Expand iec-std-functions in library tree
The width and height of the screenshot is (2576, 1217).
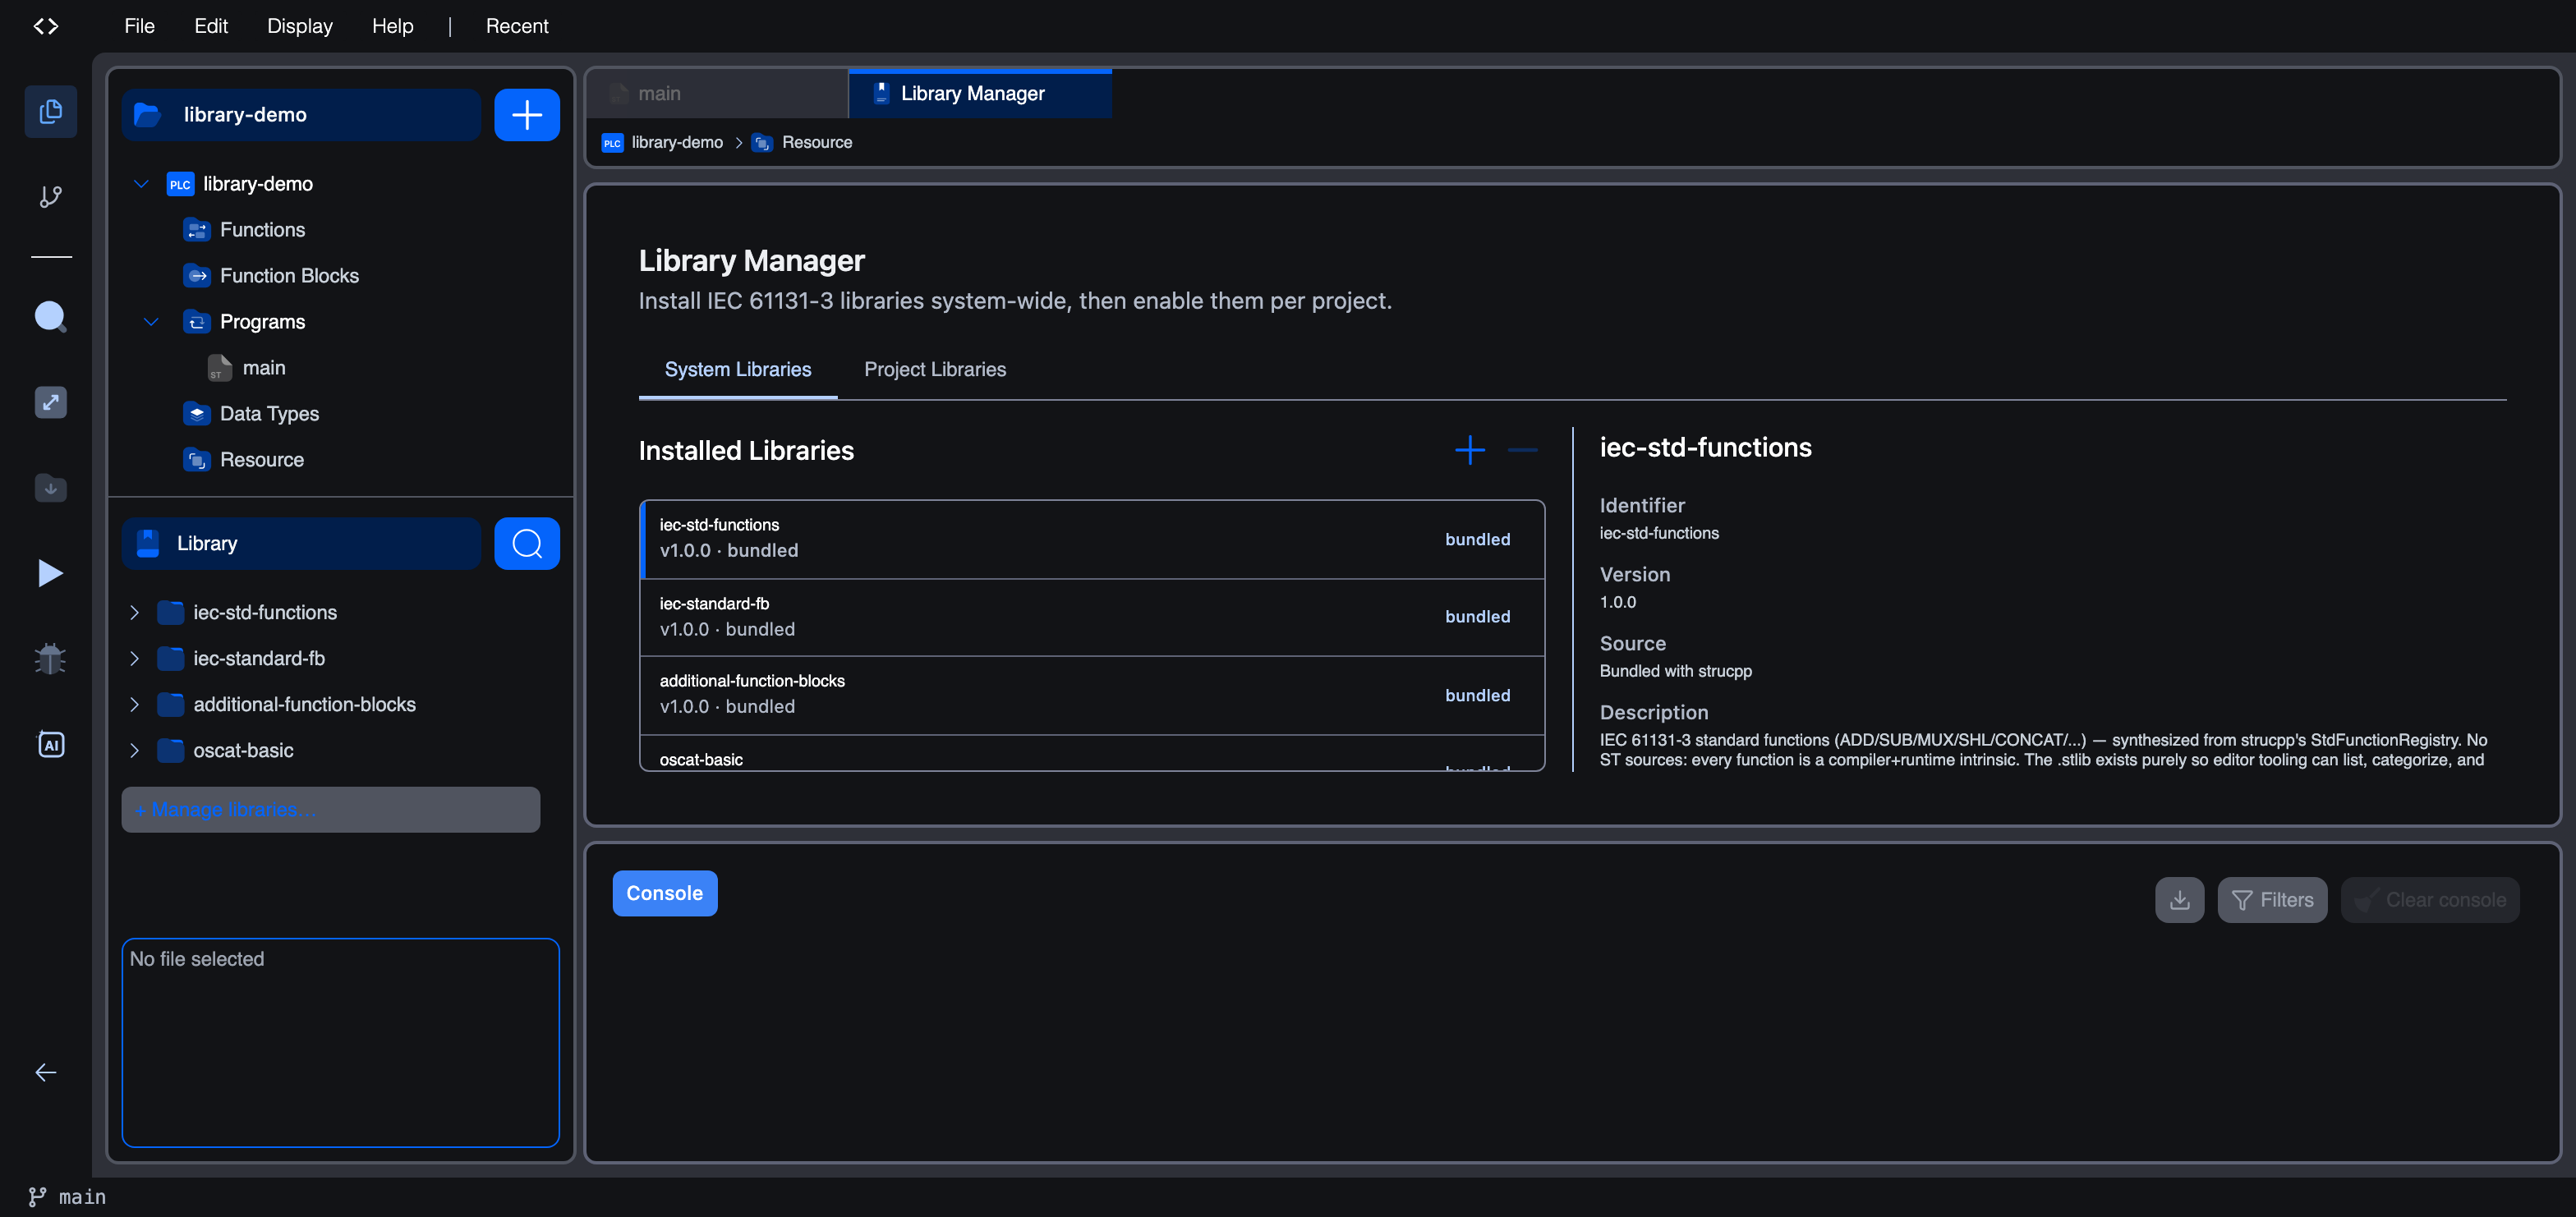point(135,612)
